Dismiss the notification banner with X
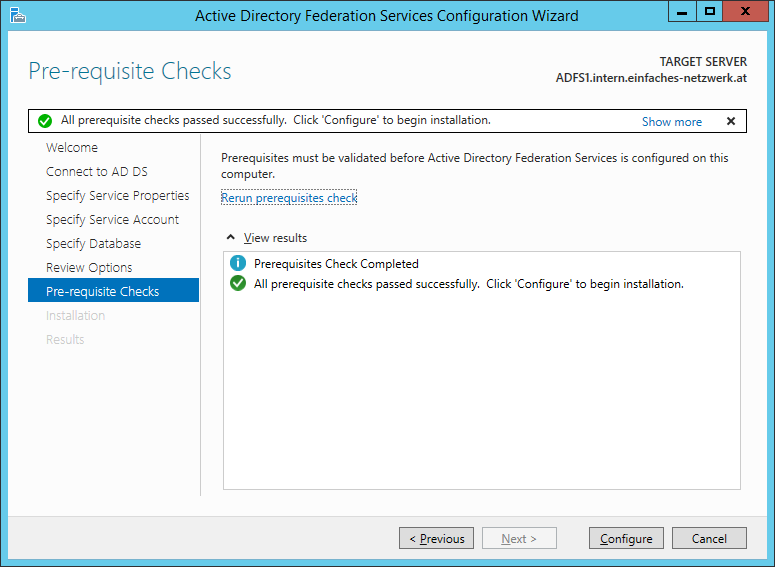Image resolution: width=775 pixels, height=567 pixels. coord(731,121)
